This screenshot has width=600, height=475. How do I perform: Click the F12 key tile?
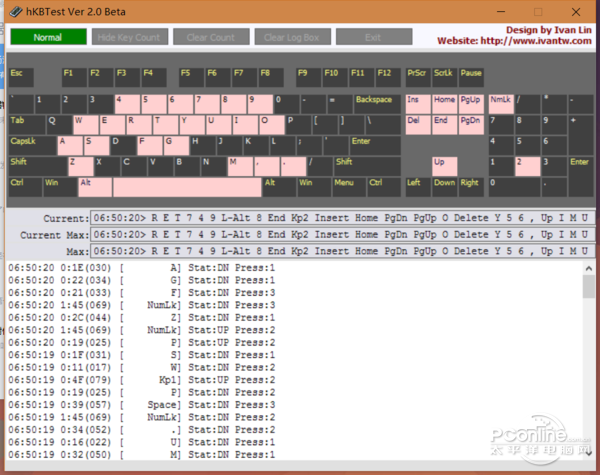[388, 77]
